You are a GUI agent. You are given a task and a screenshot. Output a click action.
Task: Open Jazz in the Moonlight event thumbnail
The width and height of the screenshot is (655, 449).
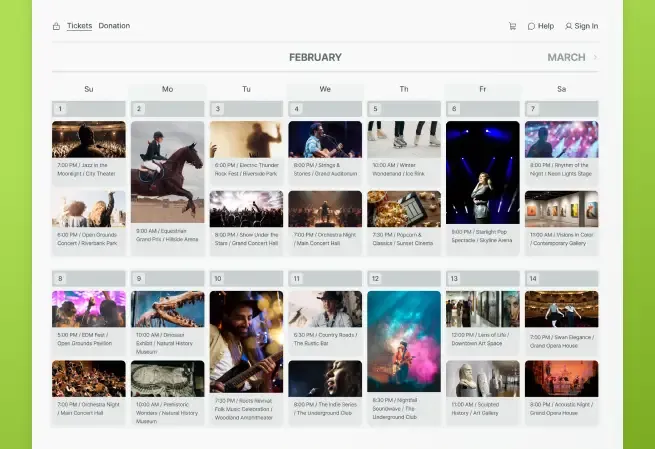[x=89, y=140]
